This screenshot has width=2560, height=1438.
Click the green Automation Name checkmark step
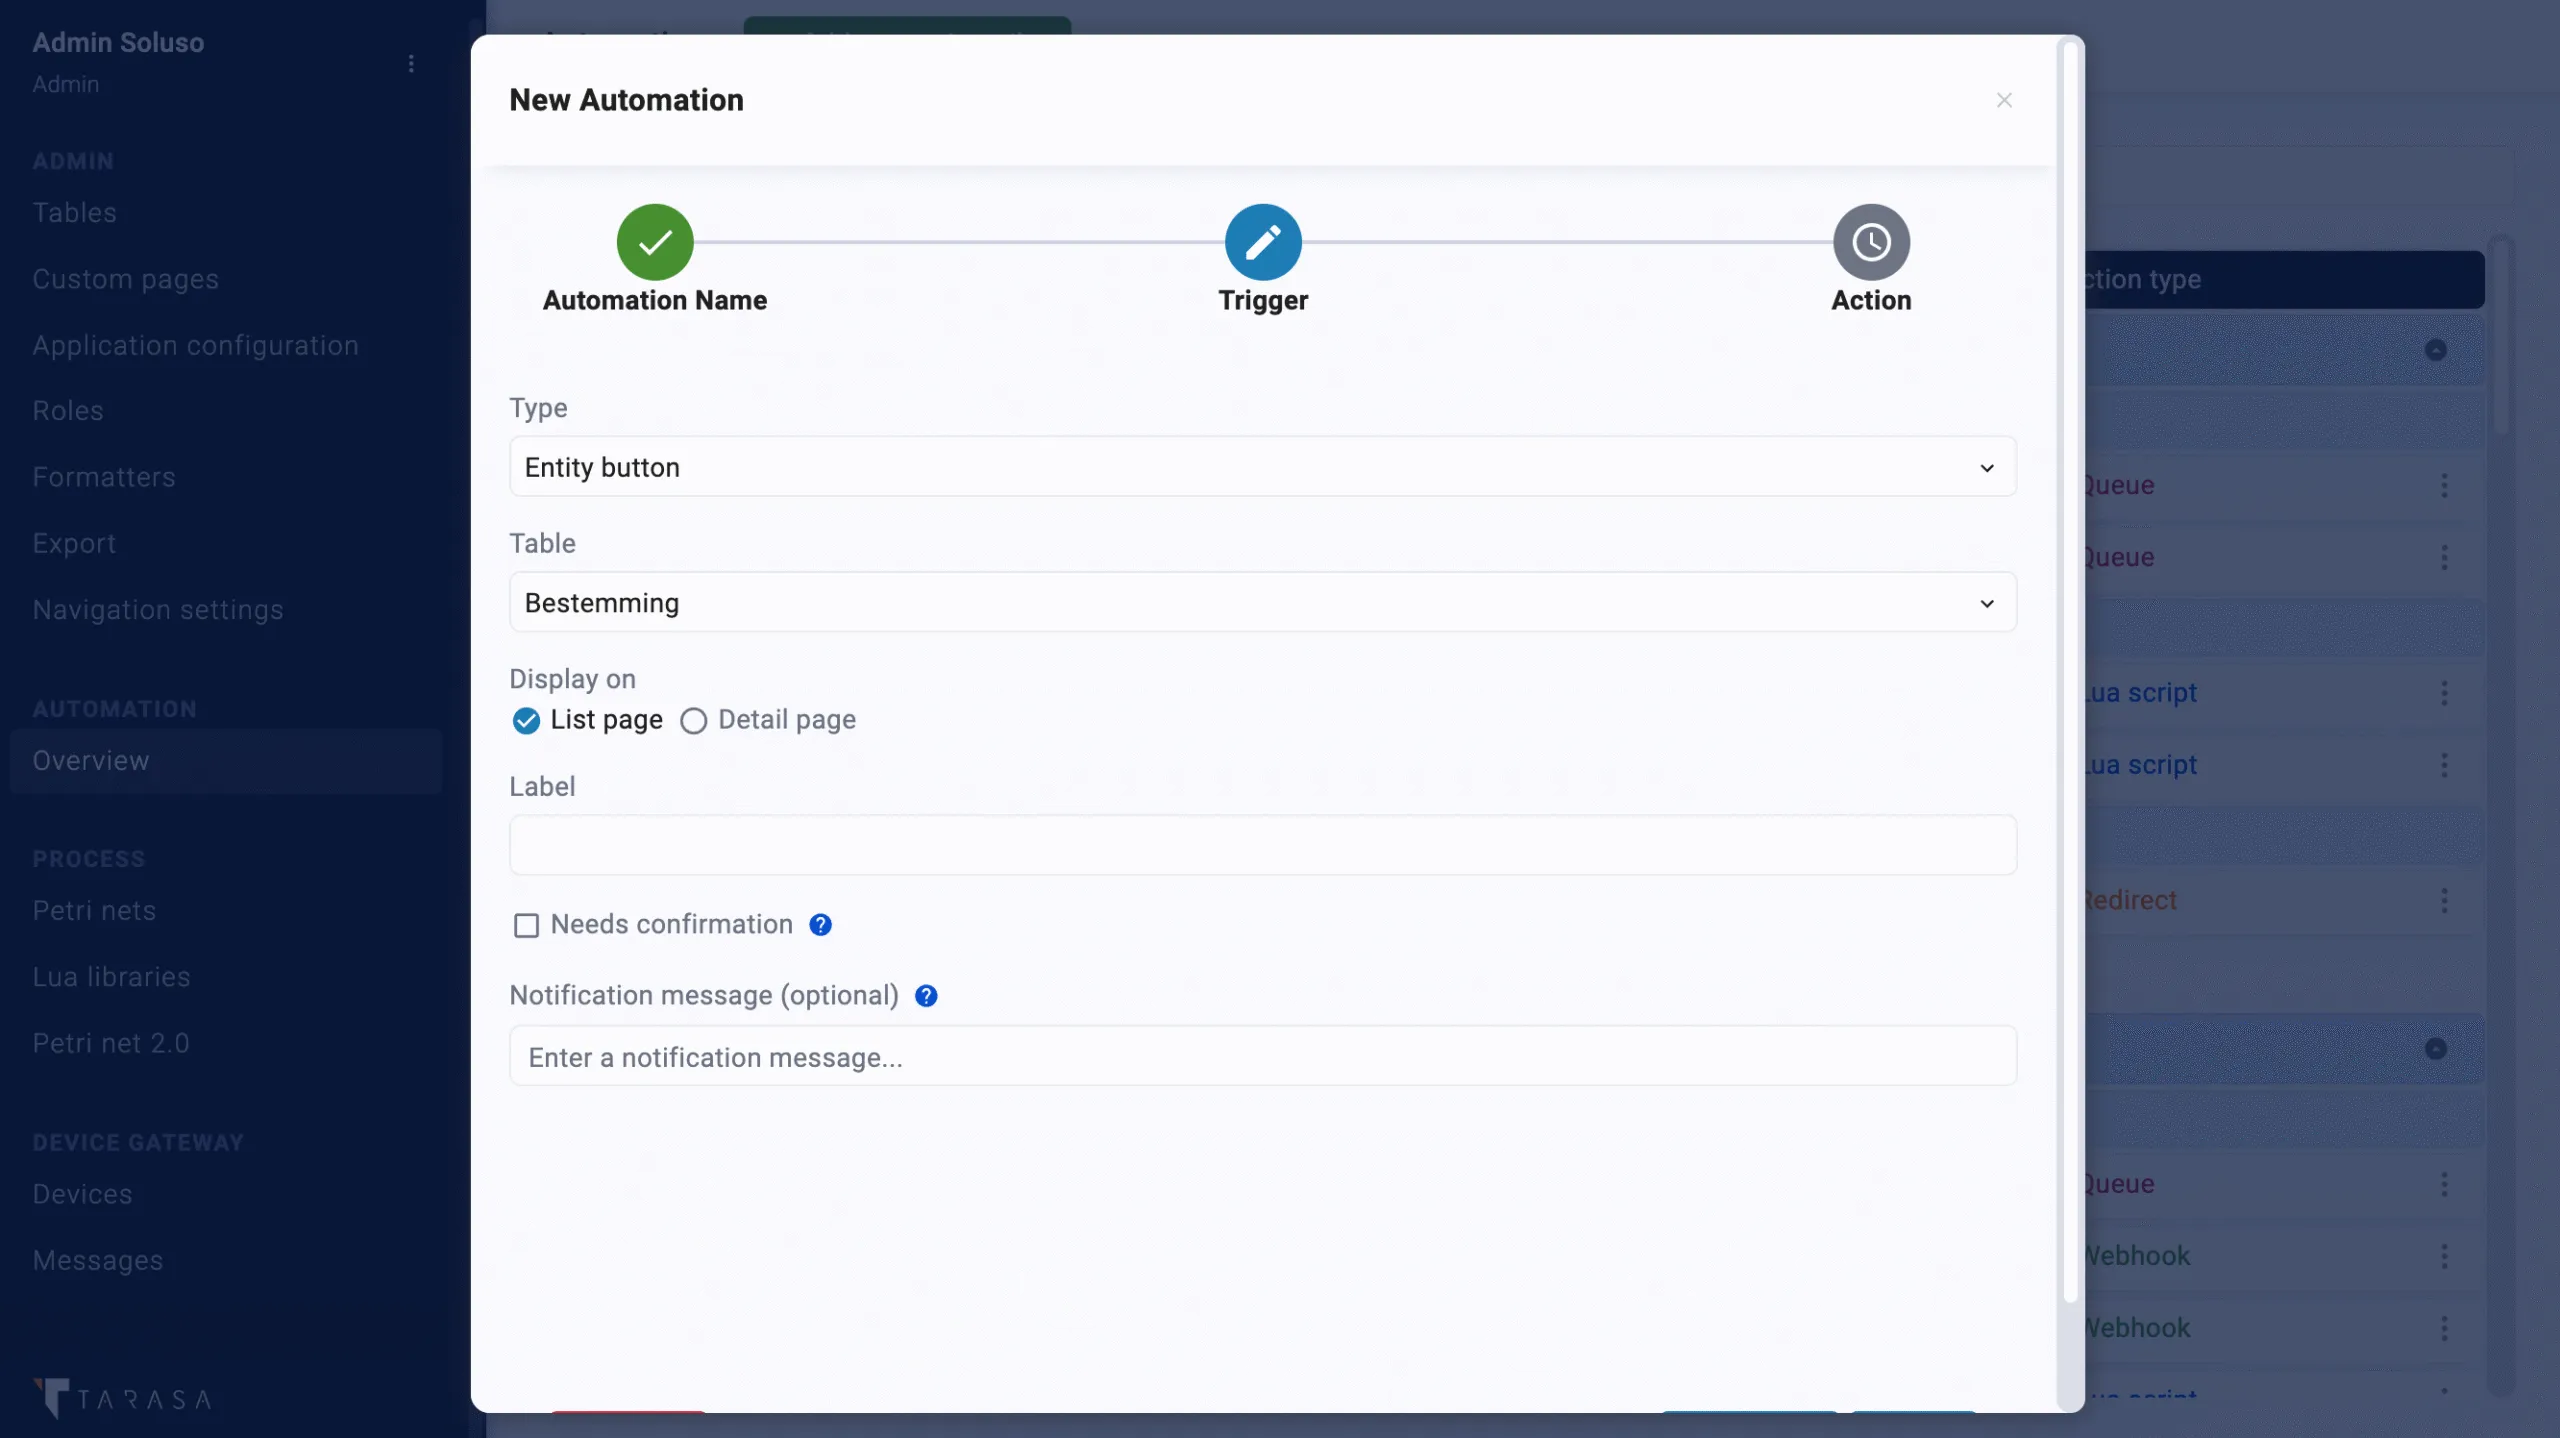point(655,242)
